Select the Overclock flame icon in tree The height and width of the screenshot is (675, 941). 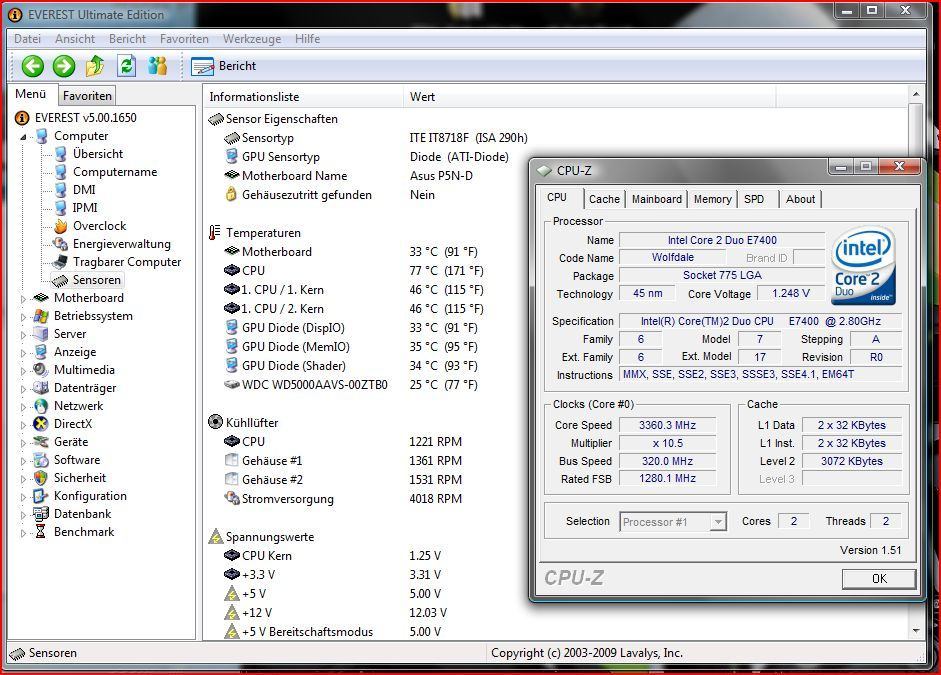pyautogui.click(x=61, y=226)
